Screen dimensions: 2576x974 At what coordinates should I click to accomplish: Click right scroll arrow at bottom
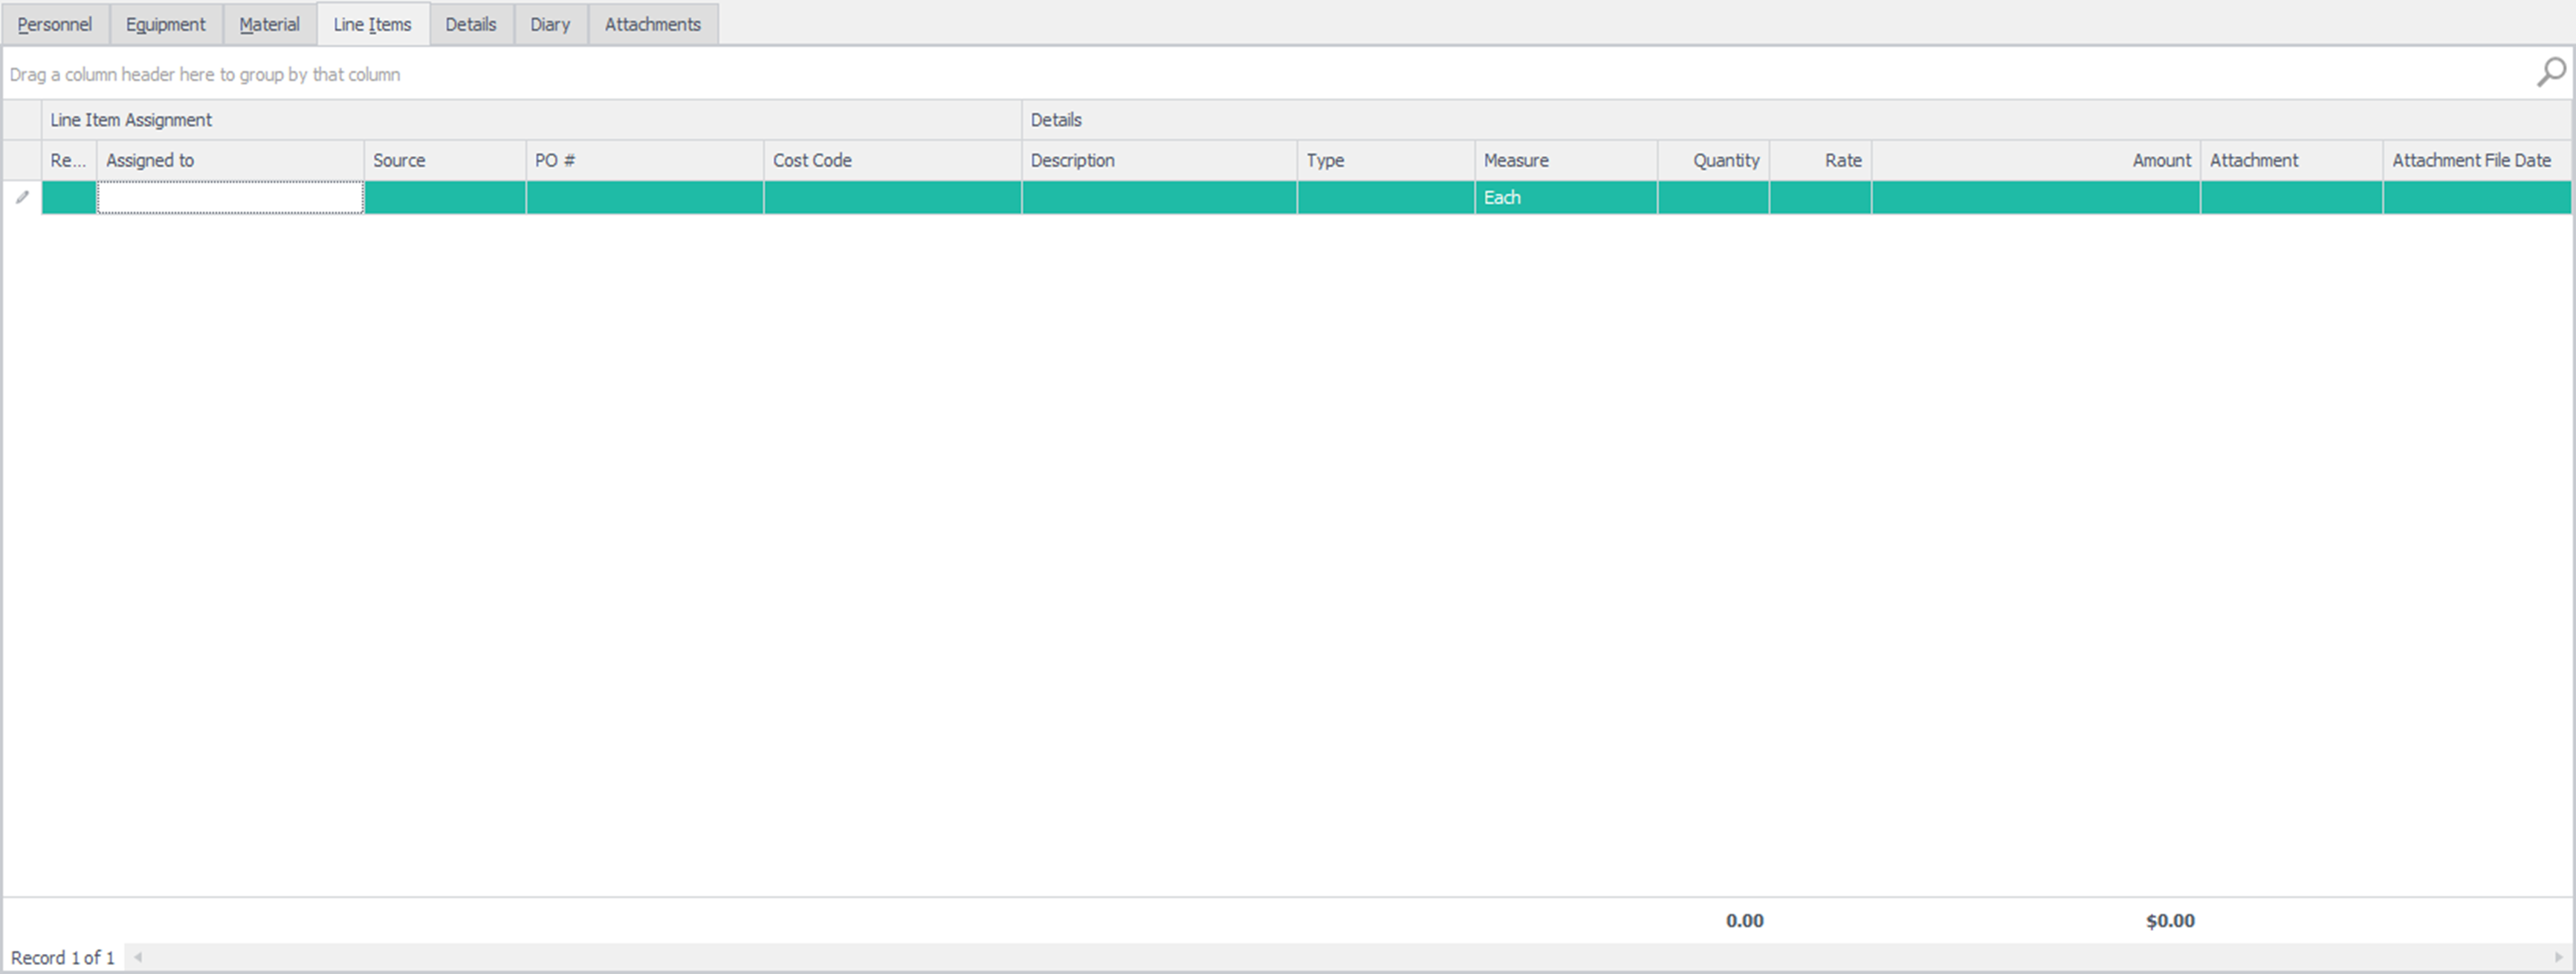[x=2558, y=957]
